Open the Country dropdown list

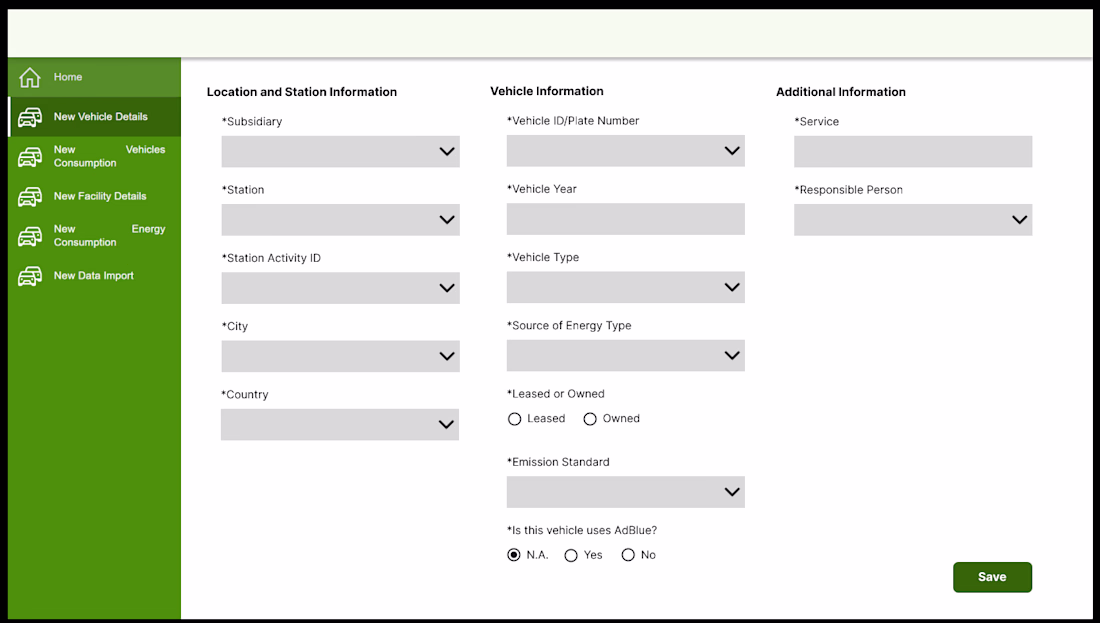[x=340, y=425]
